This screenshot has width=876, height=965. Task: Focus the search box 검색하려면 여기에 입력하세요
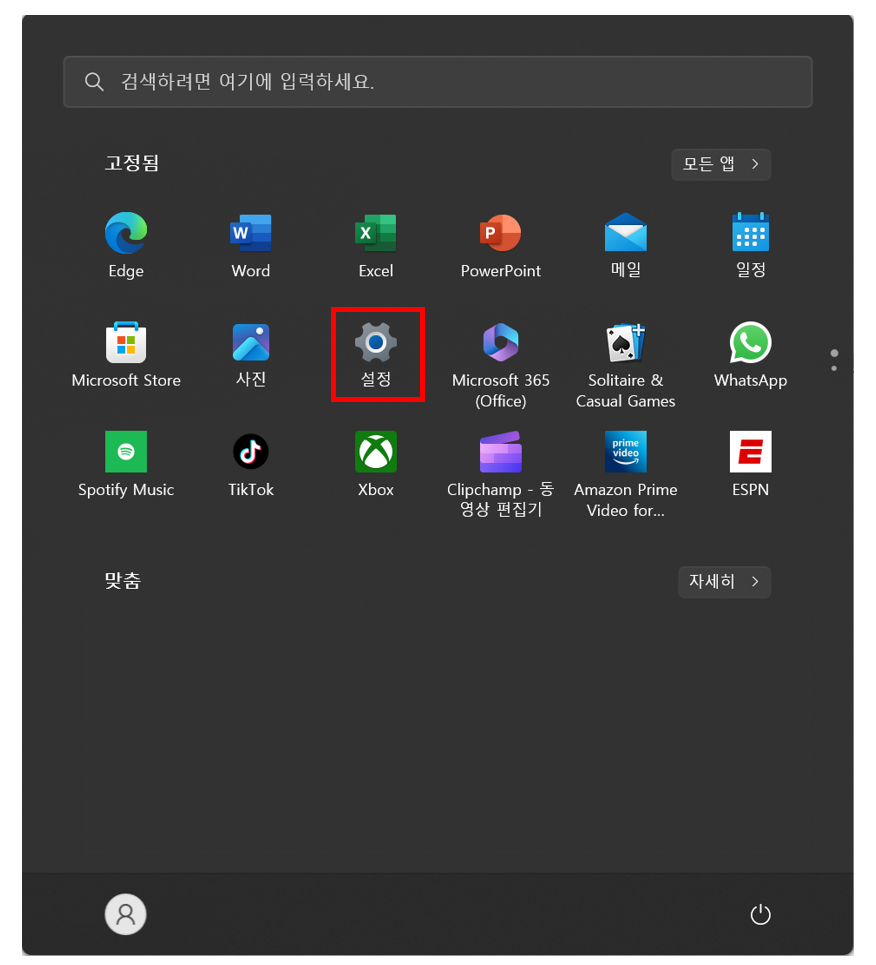pyautogui.click(x=438, y=82)
